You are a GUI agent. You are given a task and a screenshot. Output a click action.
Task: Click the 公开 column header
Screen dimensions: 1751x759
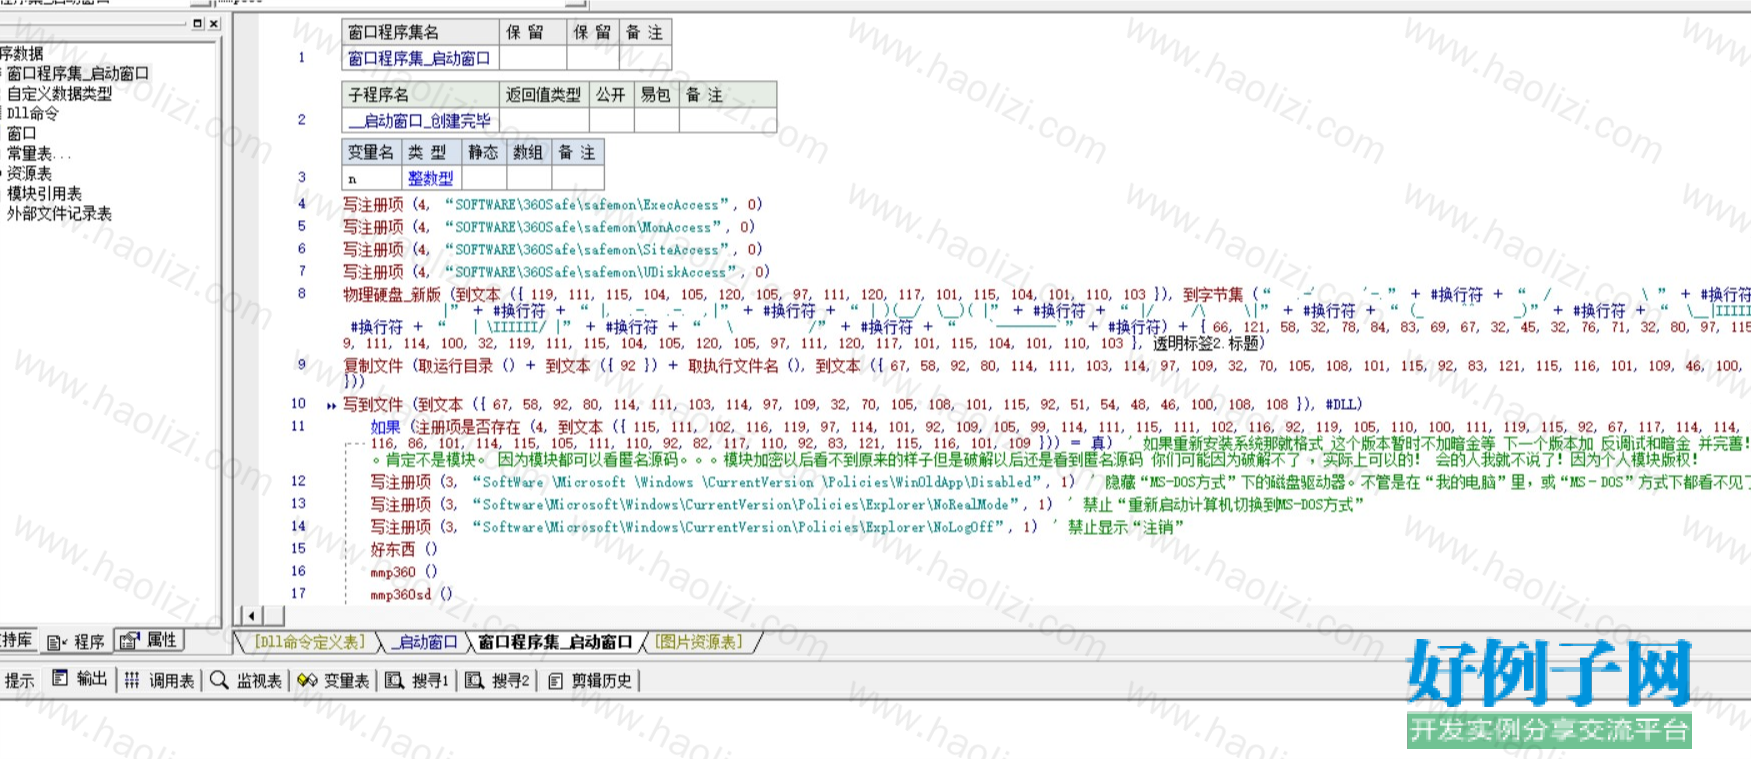(611, 94)
